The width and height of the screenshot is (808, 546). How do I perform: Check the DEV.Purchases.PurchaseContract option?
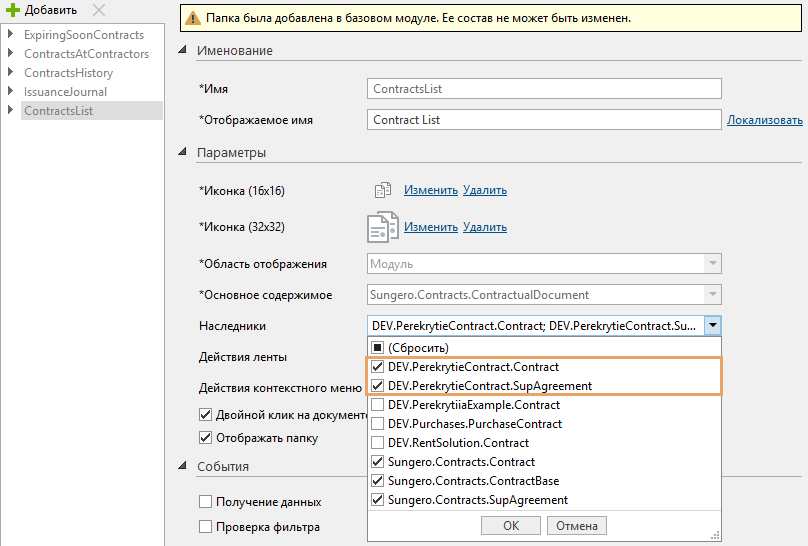(378, 424)
